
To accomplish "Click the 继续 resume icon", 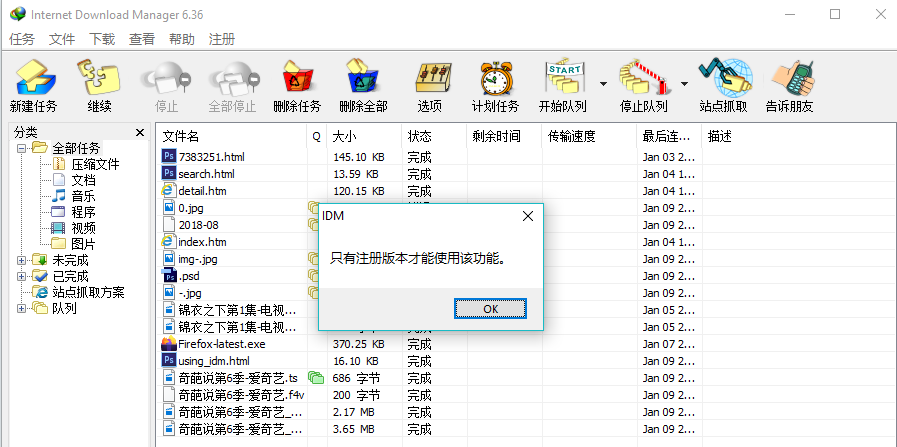I will pos(100,76).
